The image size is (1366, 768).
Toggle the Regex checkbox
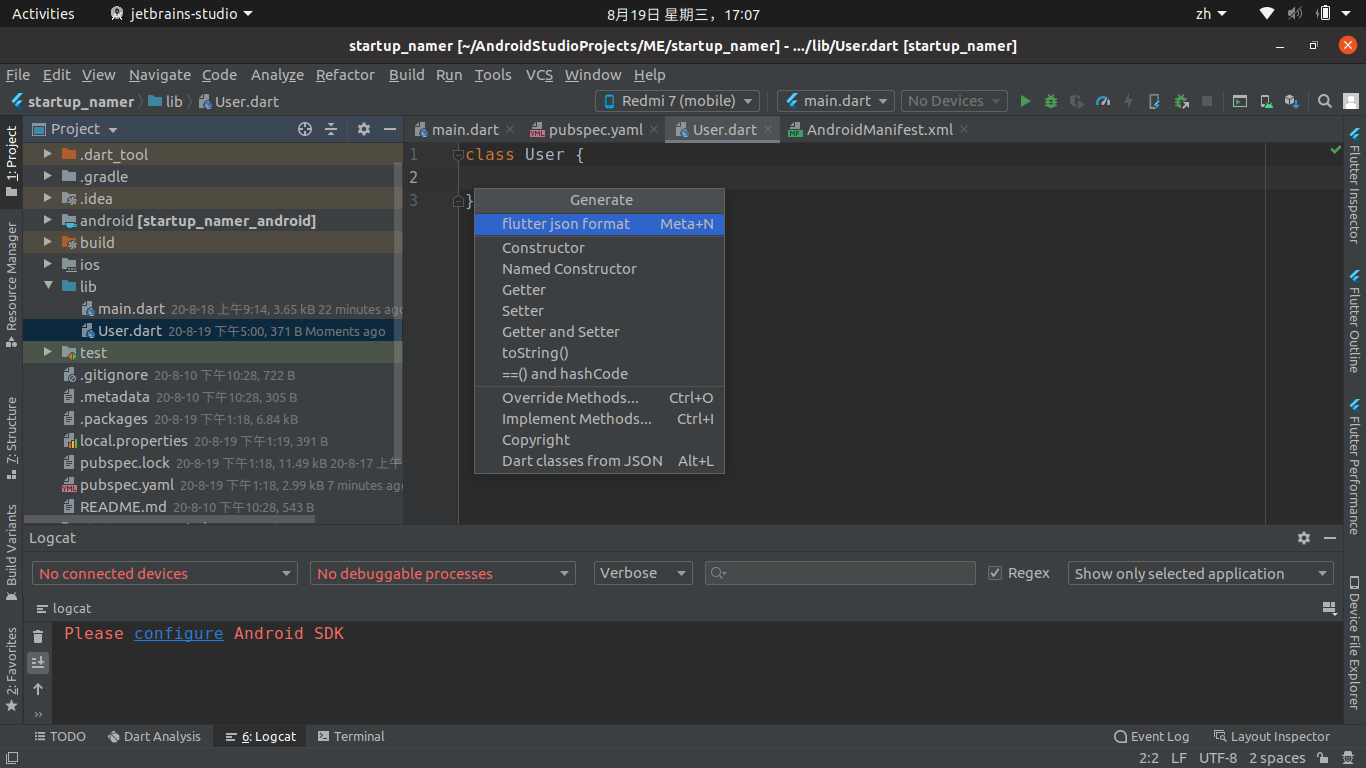point(995,573)
